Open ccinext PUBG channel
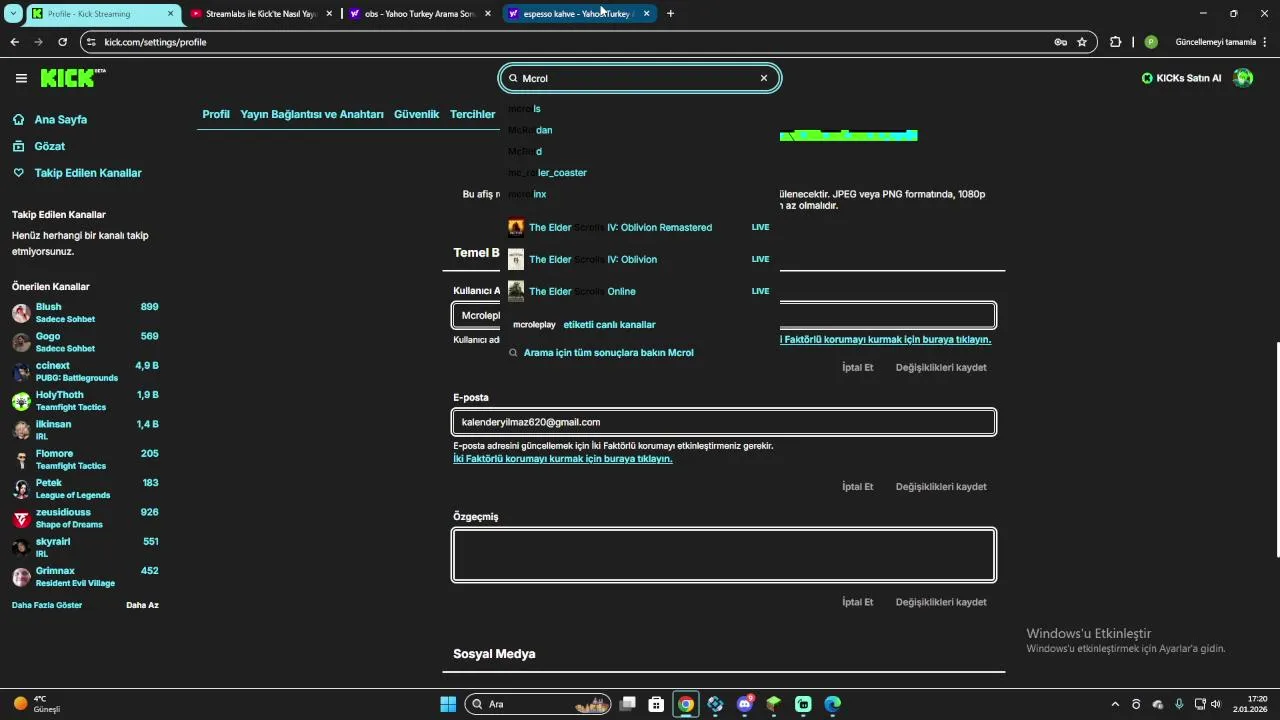Image resolution: width=1280 pixels, height=720 pixels. (85, 371)
